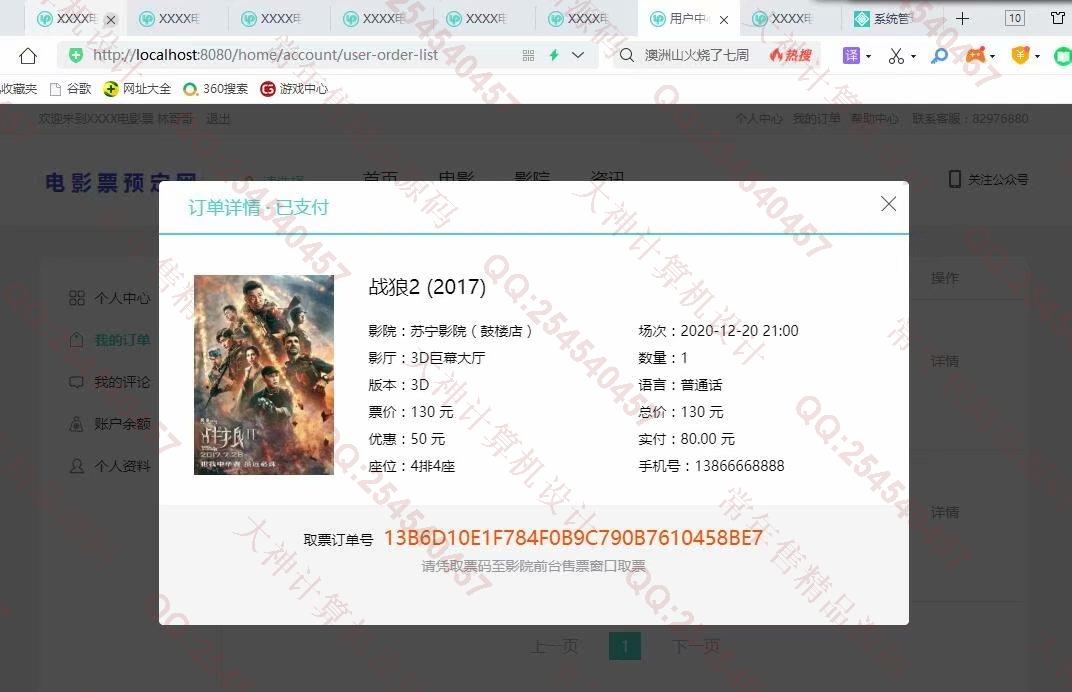Open the scissors tool dropdown arrow
The height and width of the screenshot is (692, 1072).
point(914,57)
